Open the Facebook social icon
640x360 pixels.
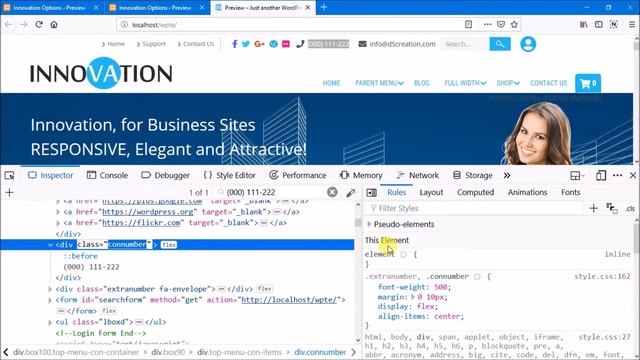tap(235, 44)
